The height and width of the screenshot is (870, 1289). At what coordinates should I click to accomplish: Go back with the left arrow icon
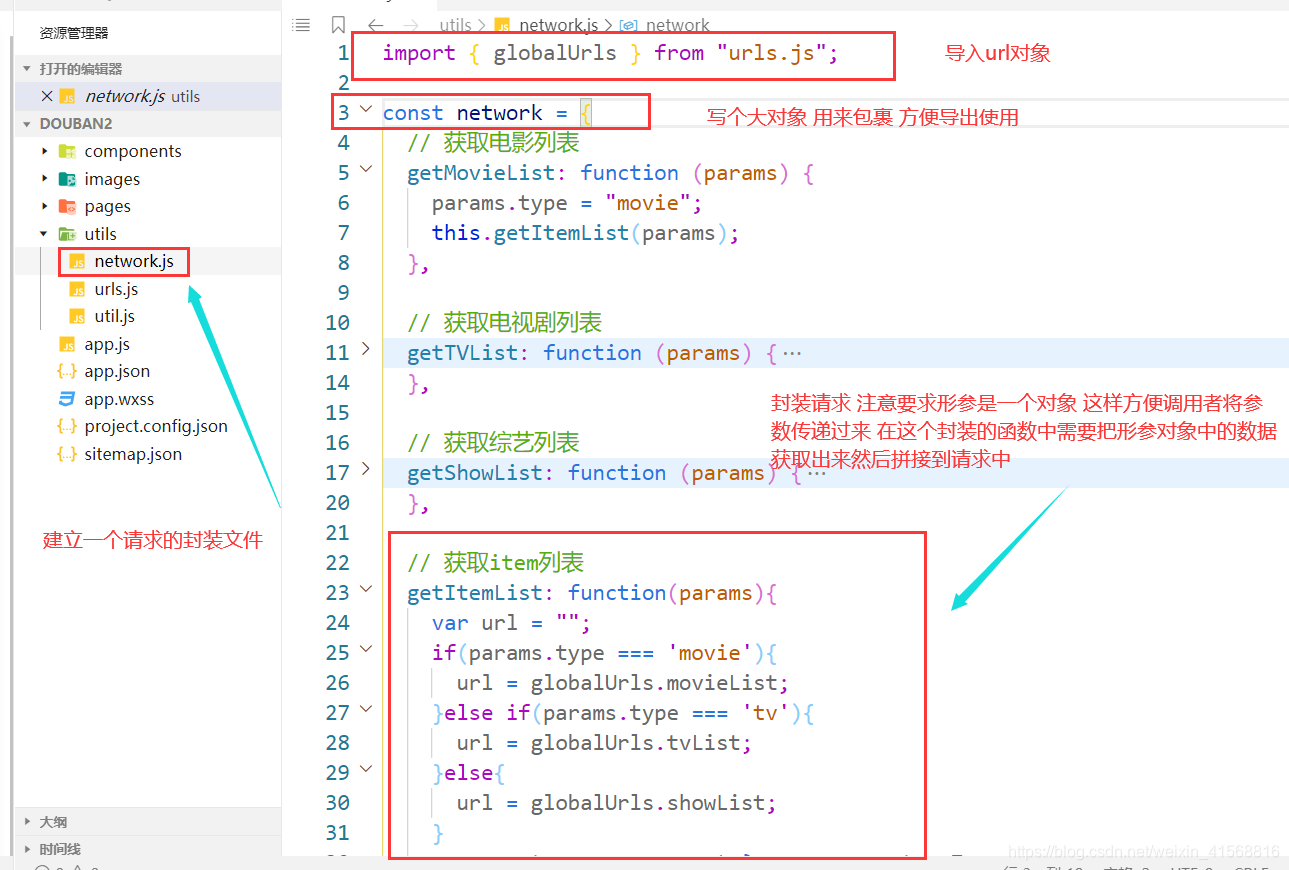[375, 25]
